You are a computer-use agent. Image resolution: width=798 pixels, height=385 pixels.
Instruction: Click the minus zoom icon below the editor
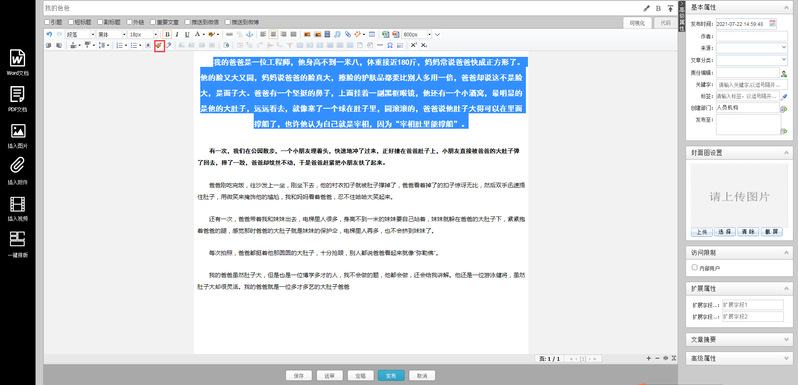click(657, 359)
